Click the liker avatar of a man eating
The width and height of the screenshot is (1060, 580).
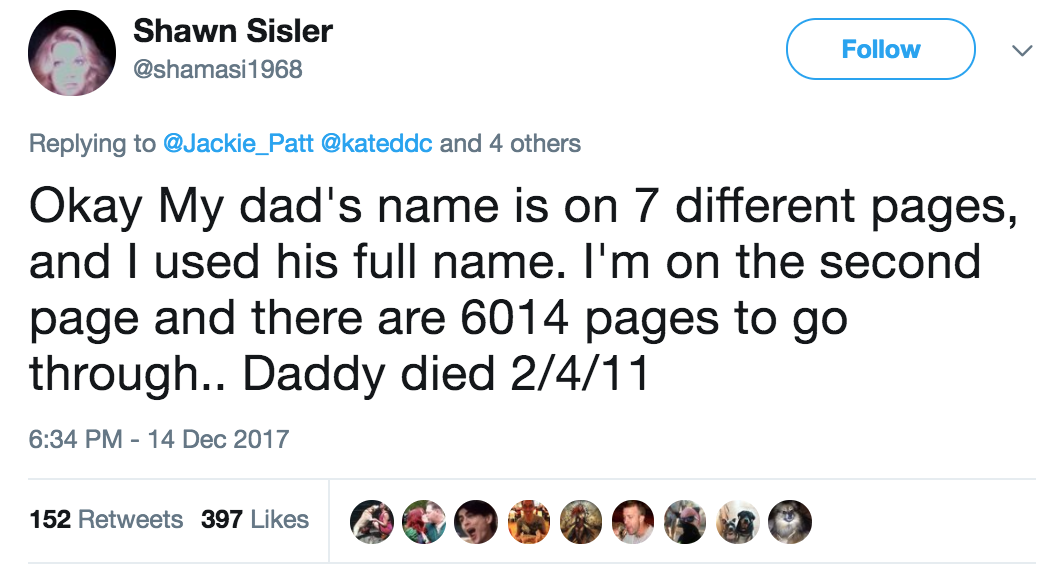pos(633,520)
